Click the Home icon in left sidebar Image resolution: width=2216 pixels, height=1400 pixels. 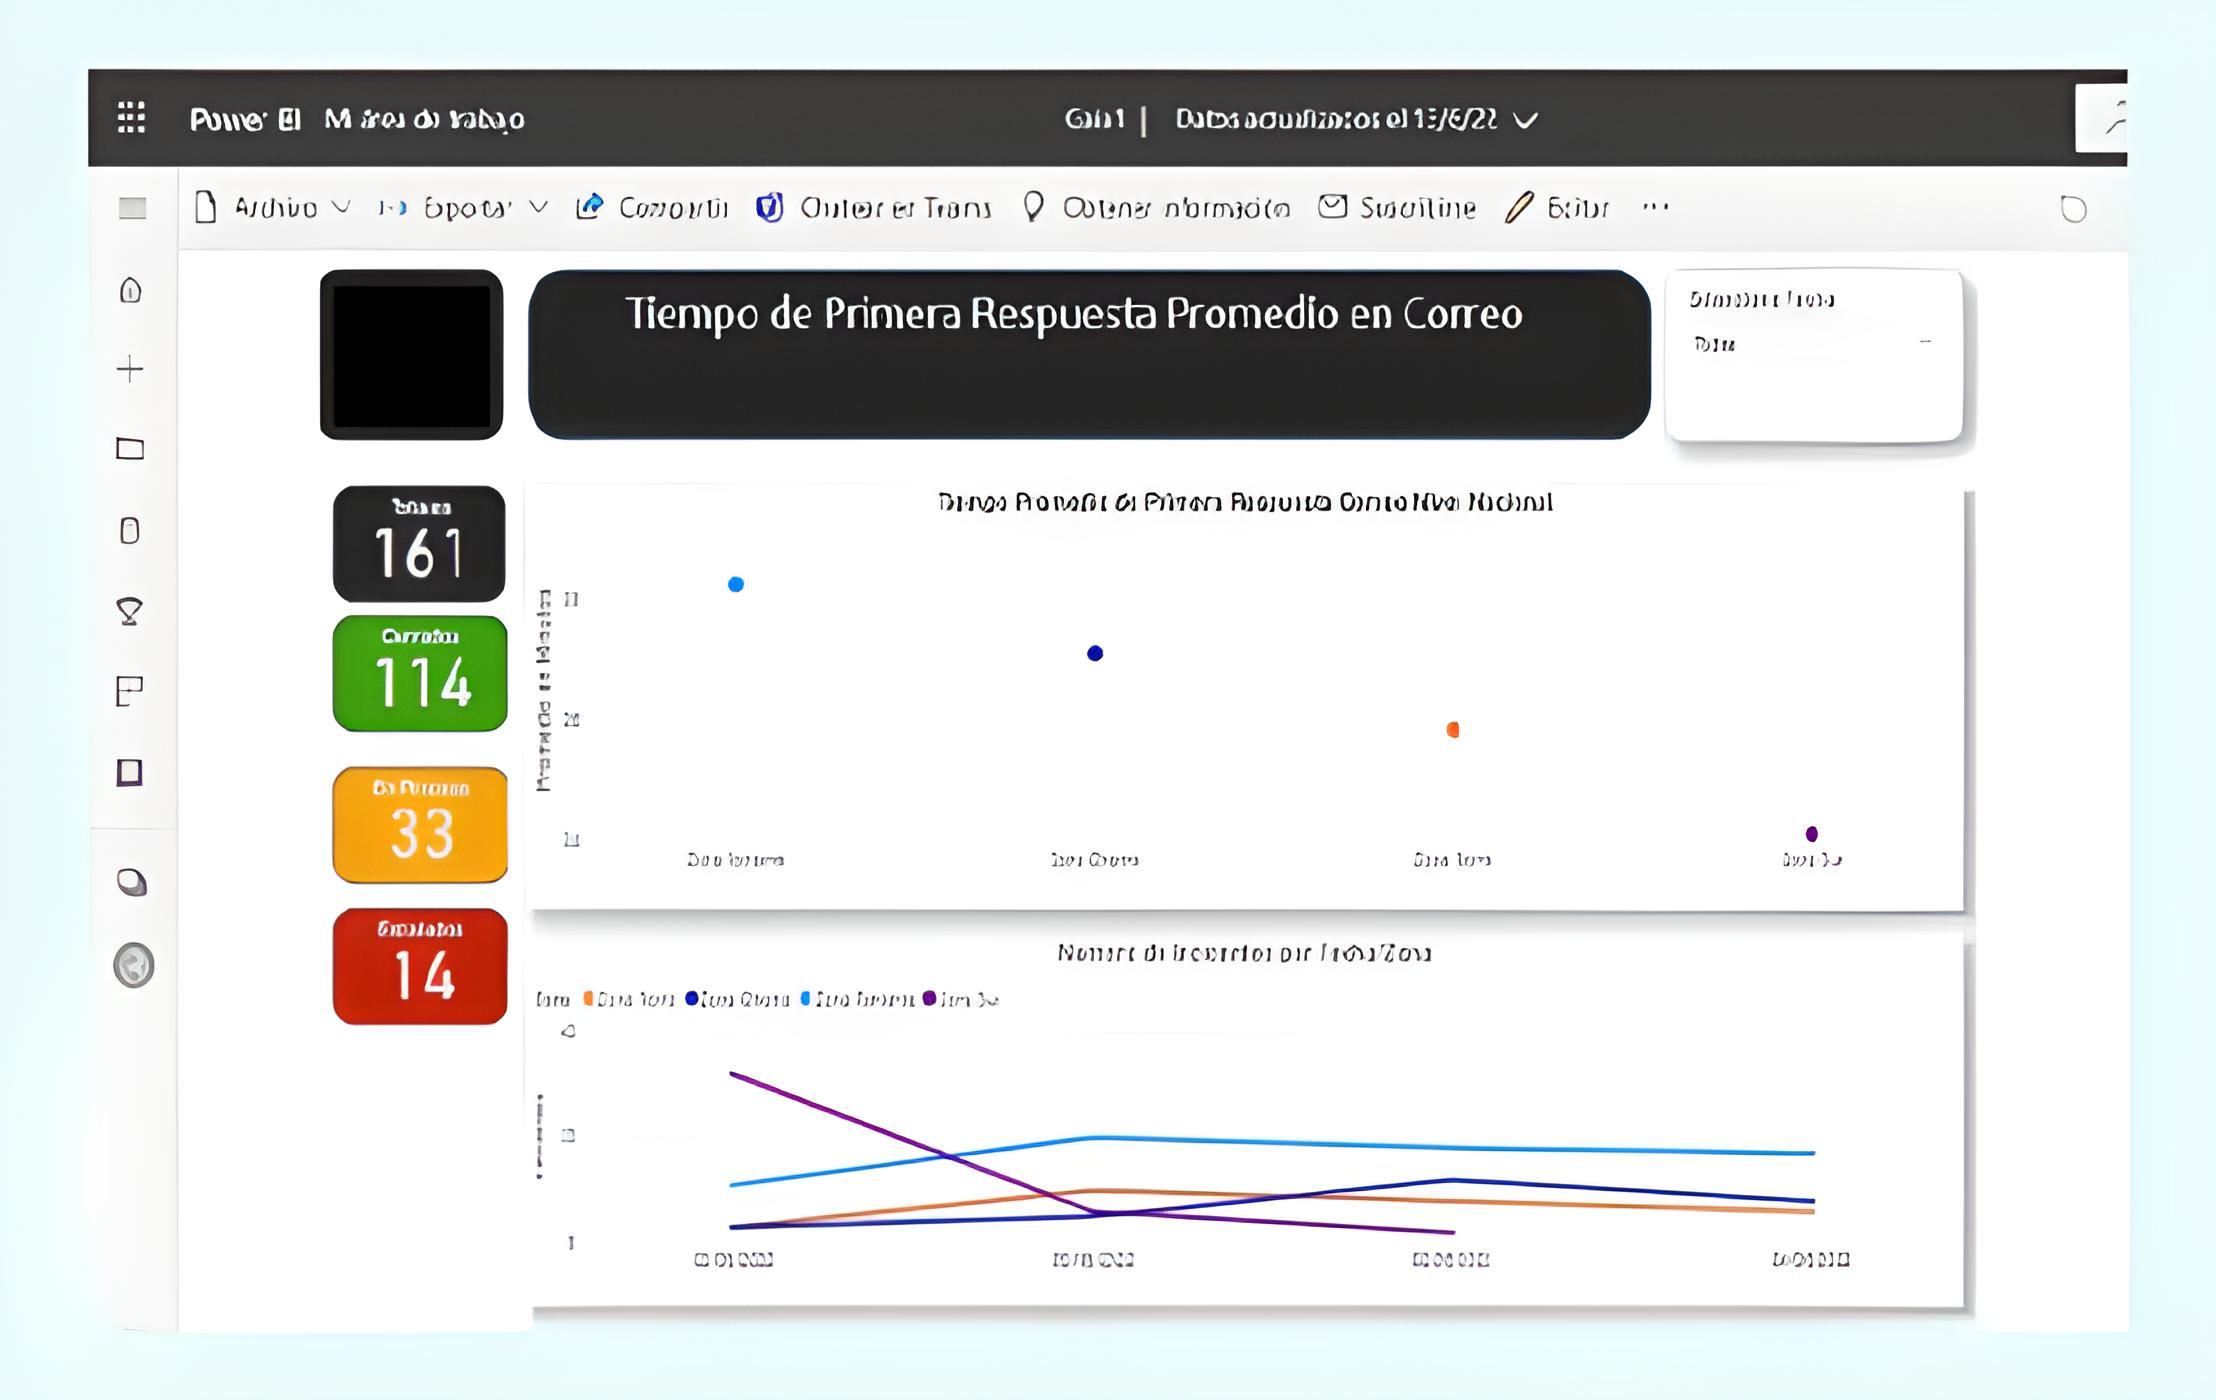[131, 290]
